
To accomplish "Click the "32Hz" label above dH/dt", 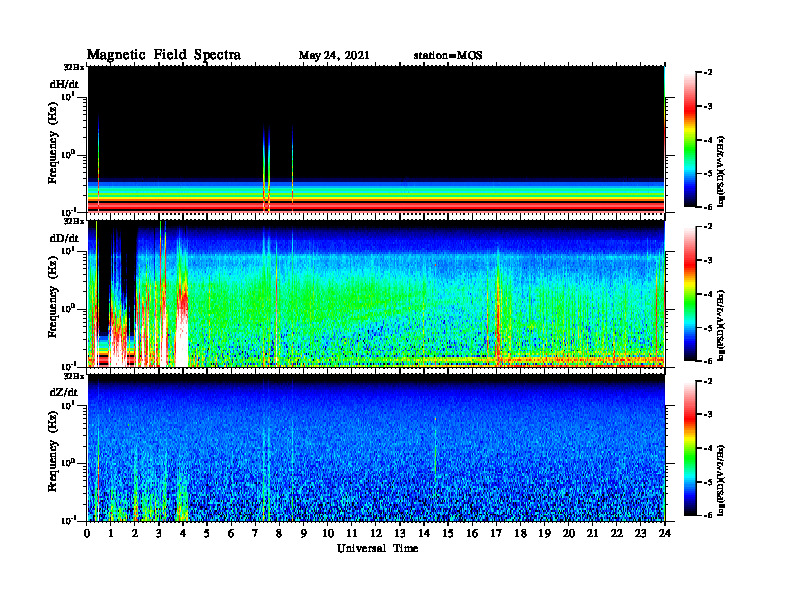I will (x=74, y=67).
